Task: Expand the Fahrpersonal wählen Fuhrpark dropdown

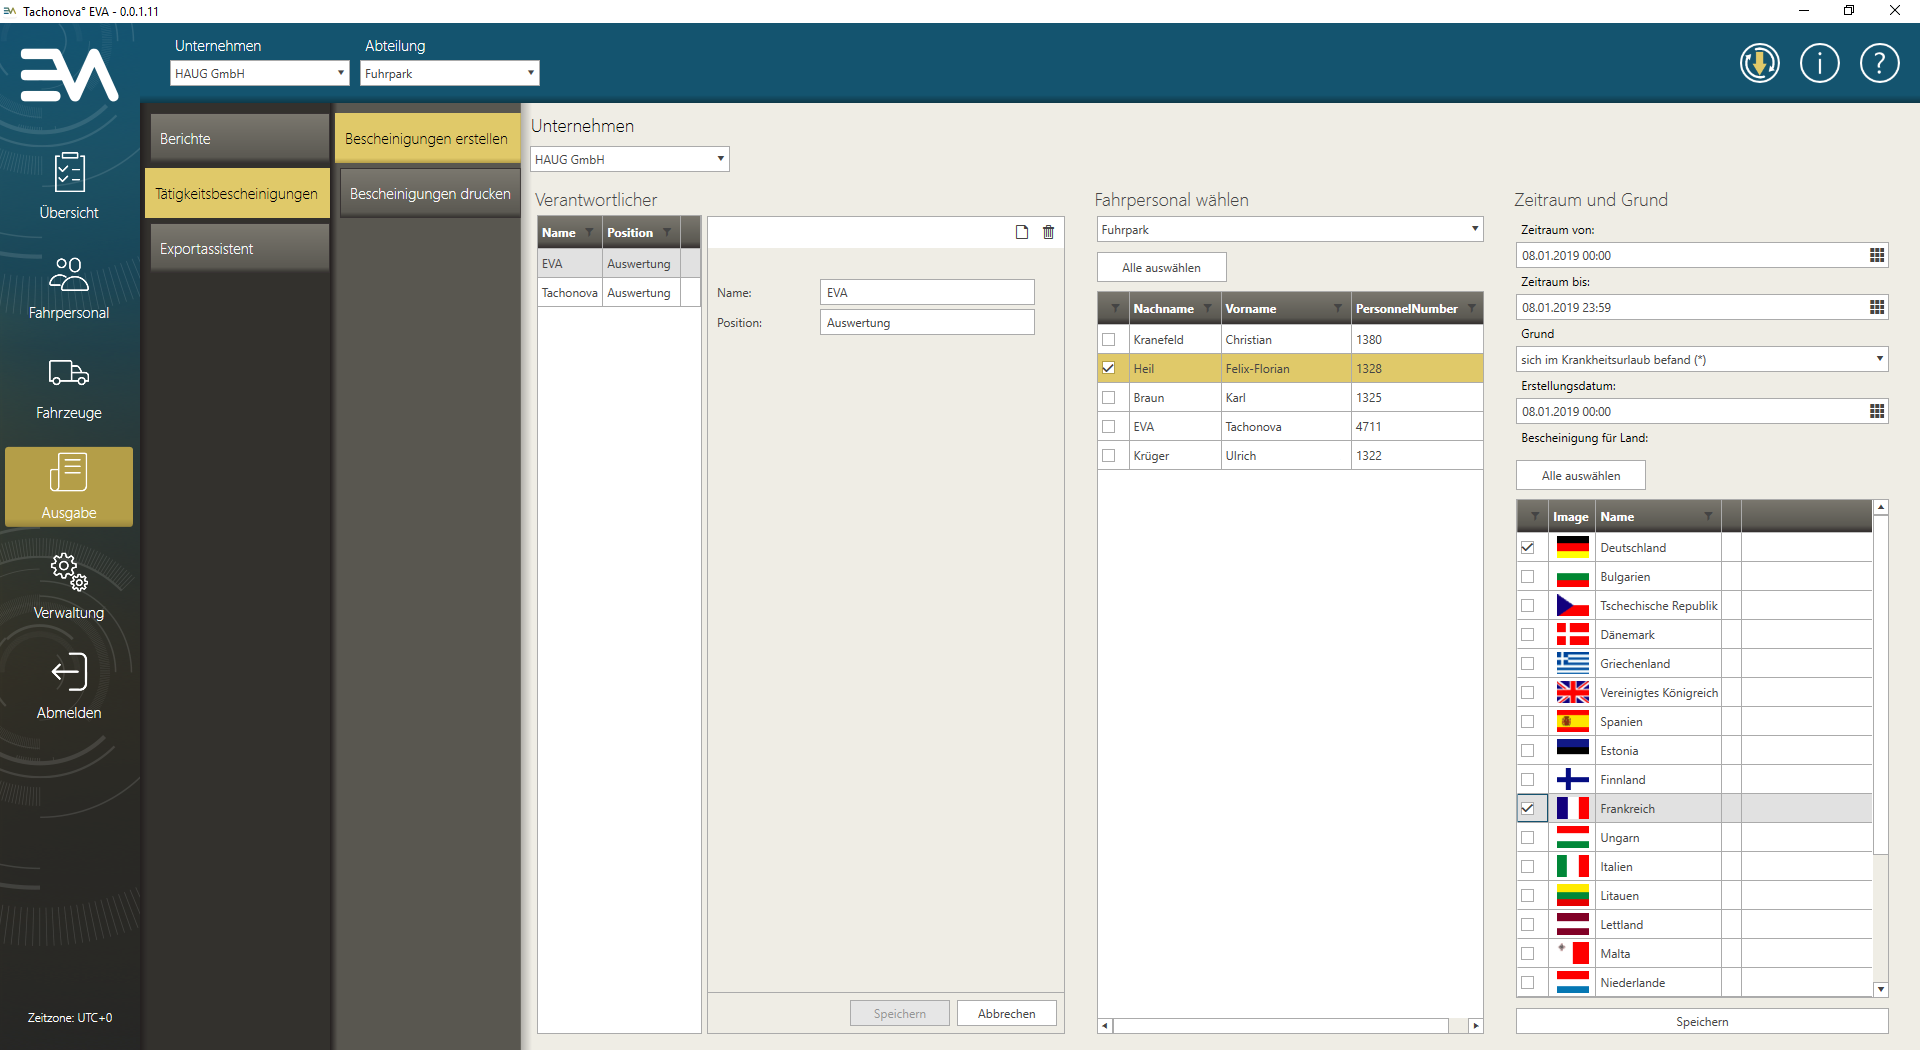Action: click(1474, 230)
